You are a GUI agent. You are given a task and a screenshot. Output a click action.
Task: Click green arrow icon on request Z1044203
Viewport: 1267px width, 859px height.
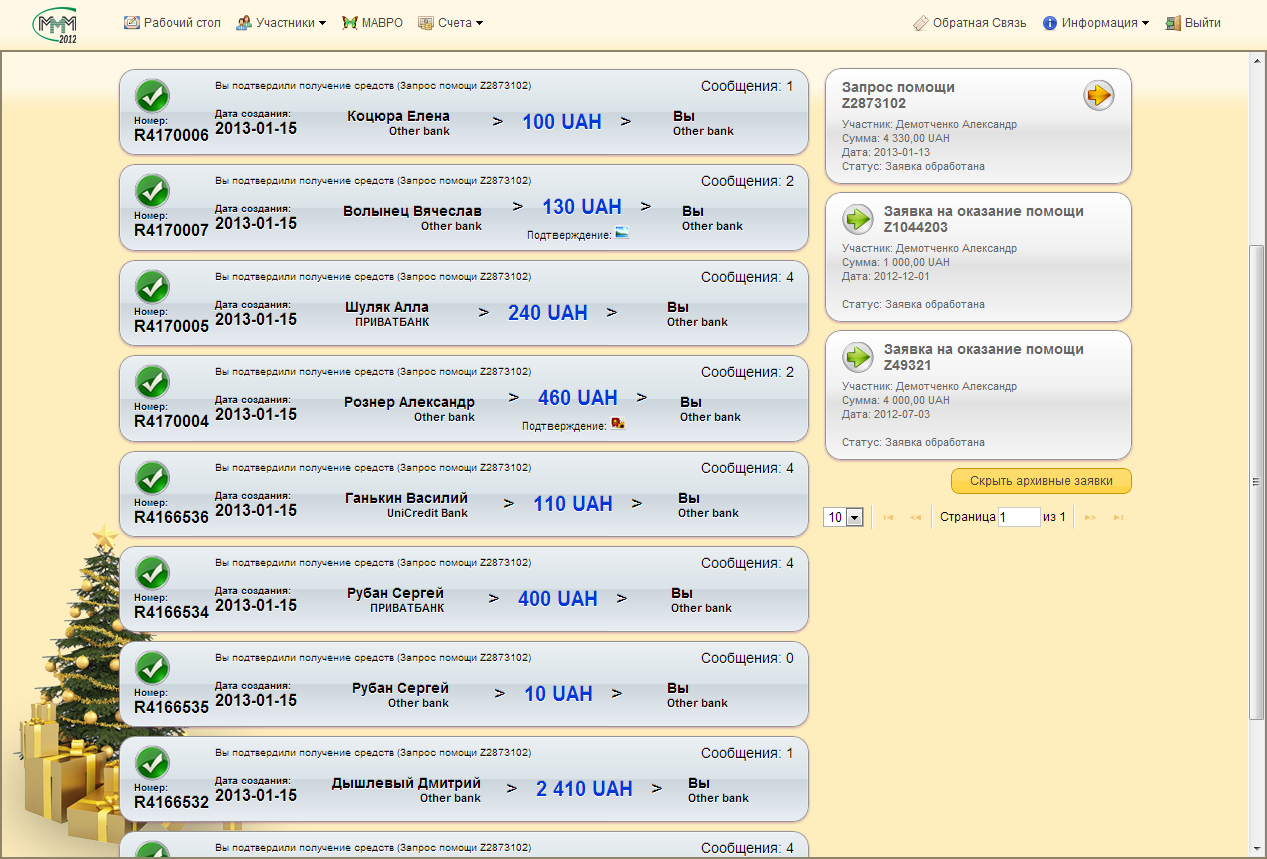click(x=858, y=218)
